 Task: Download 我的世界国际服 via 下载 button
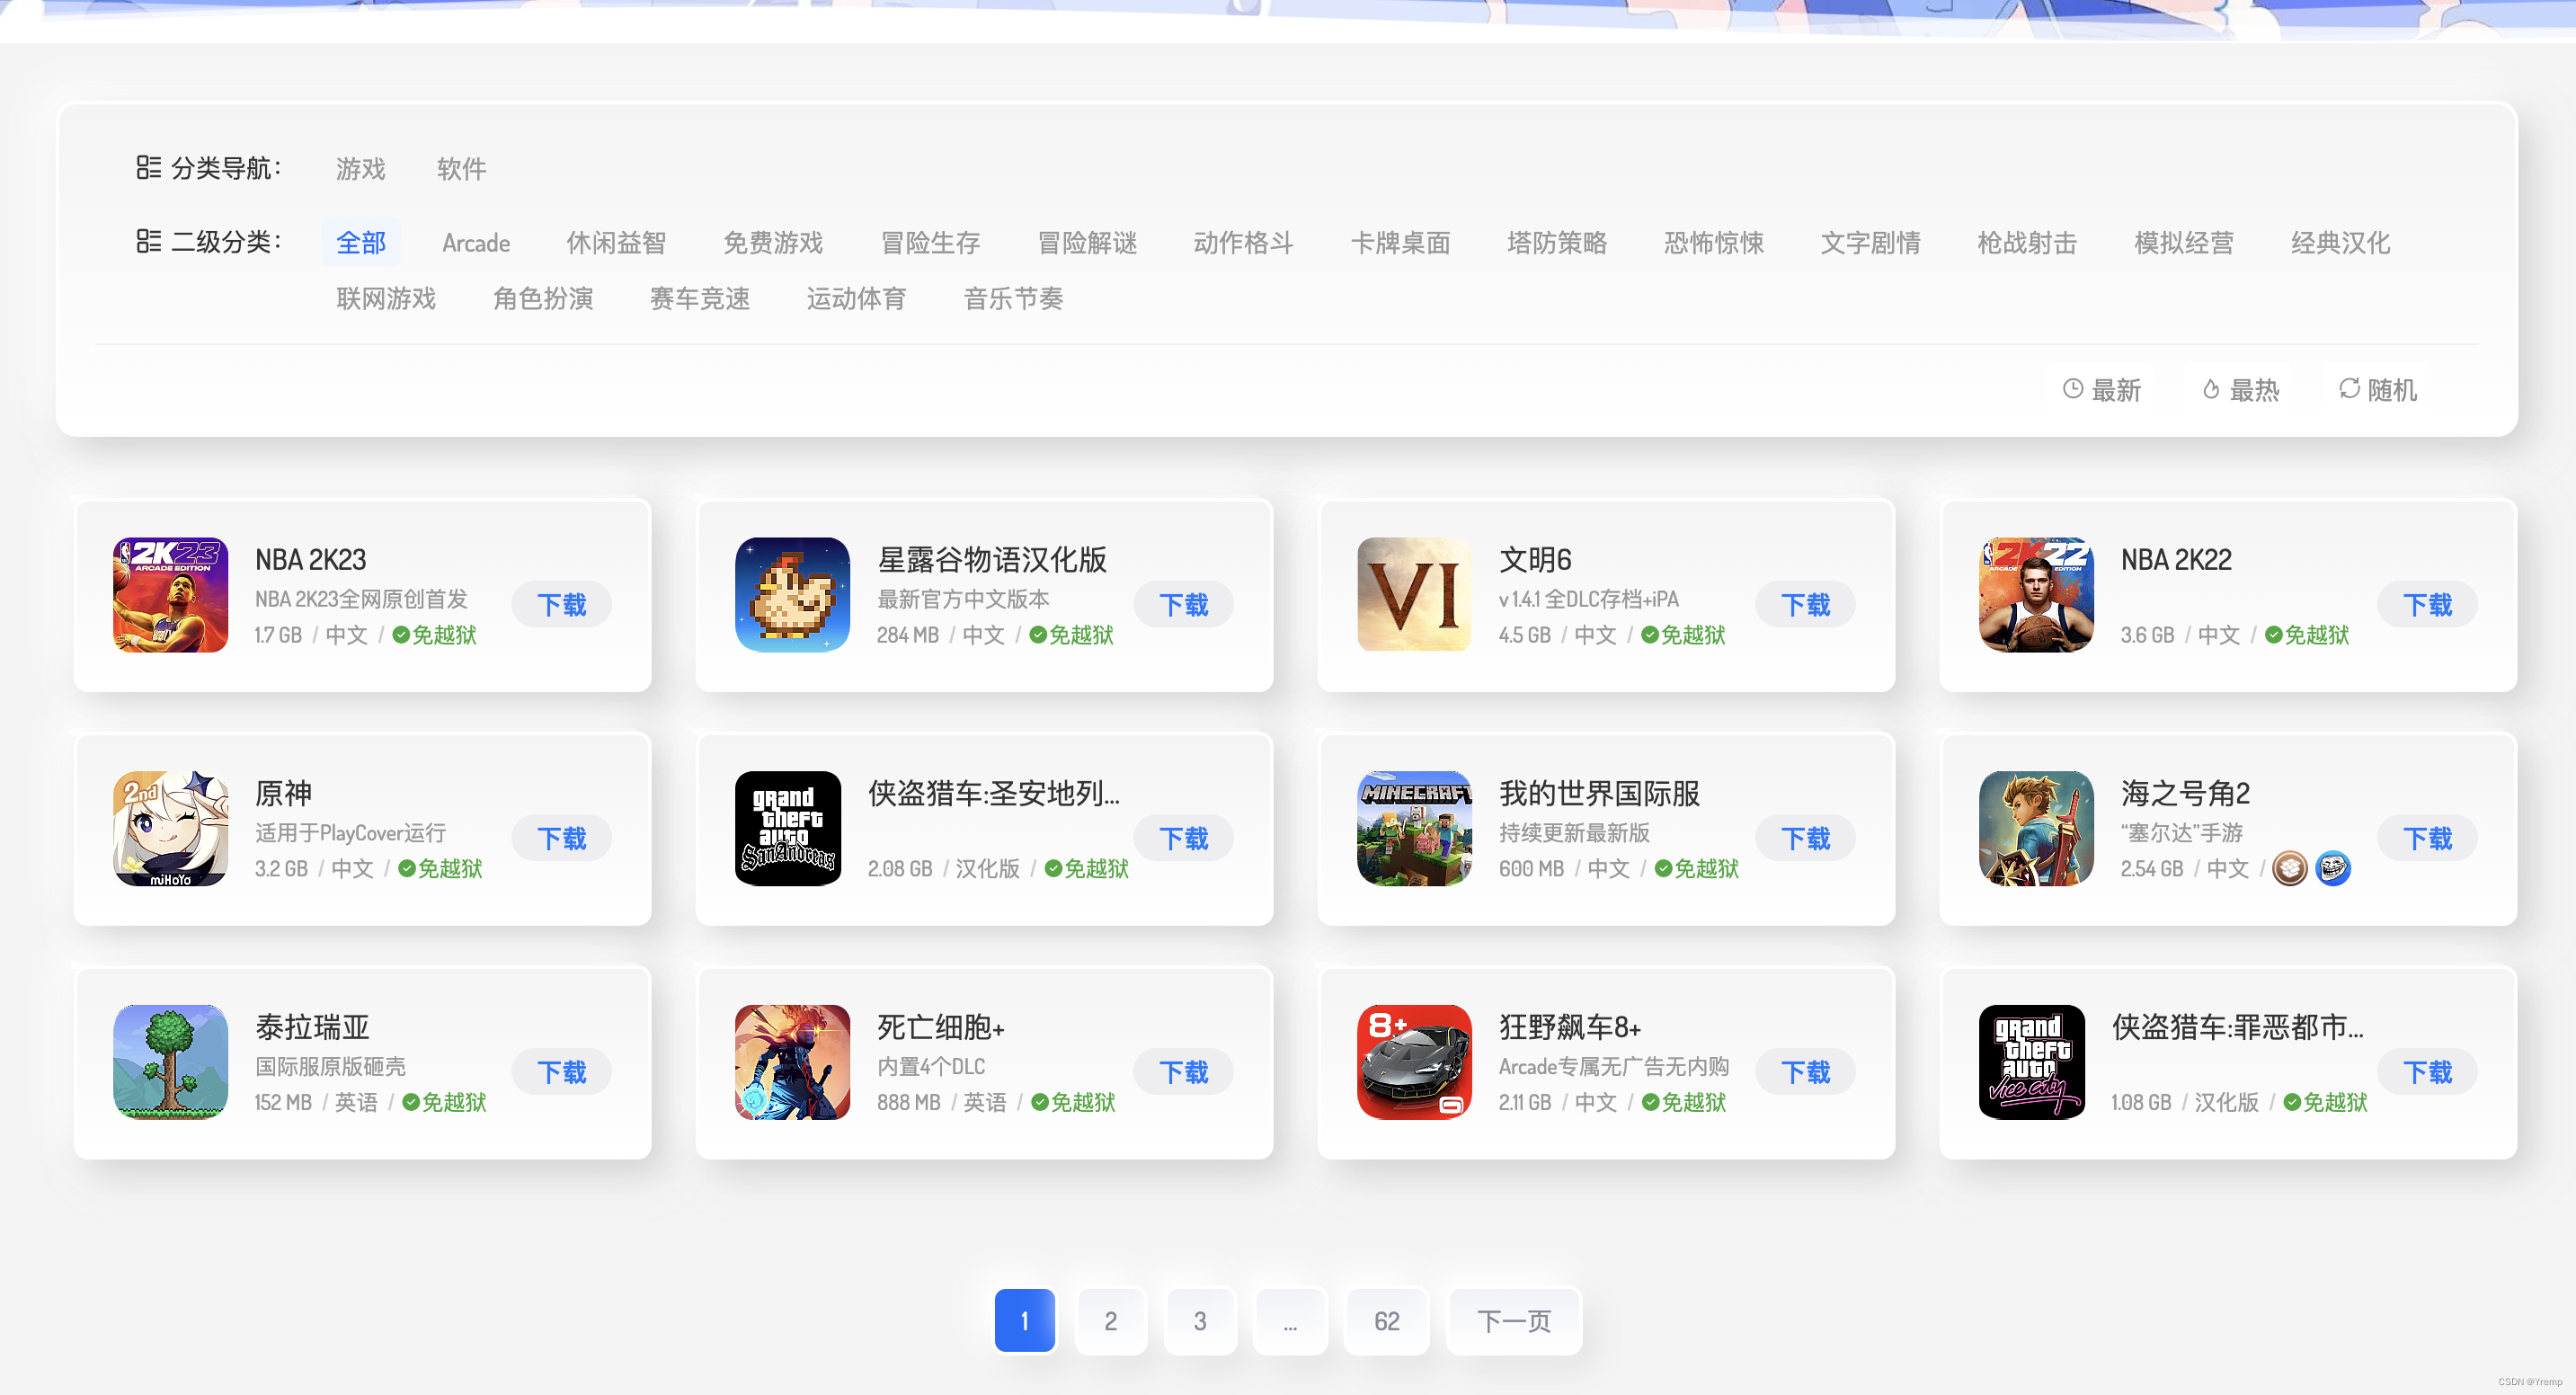pyautogui.click(x=1806, y=838)
